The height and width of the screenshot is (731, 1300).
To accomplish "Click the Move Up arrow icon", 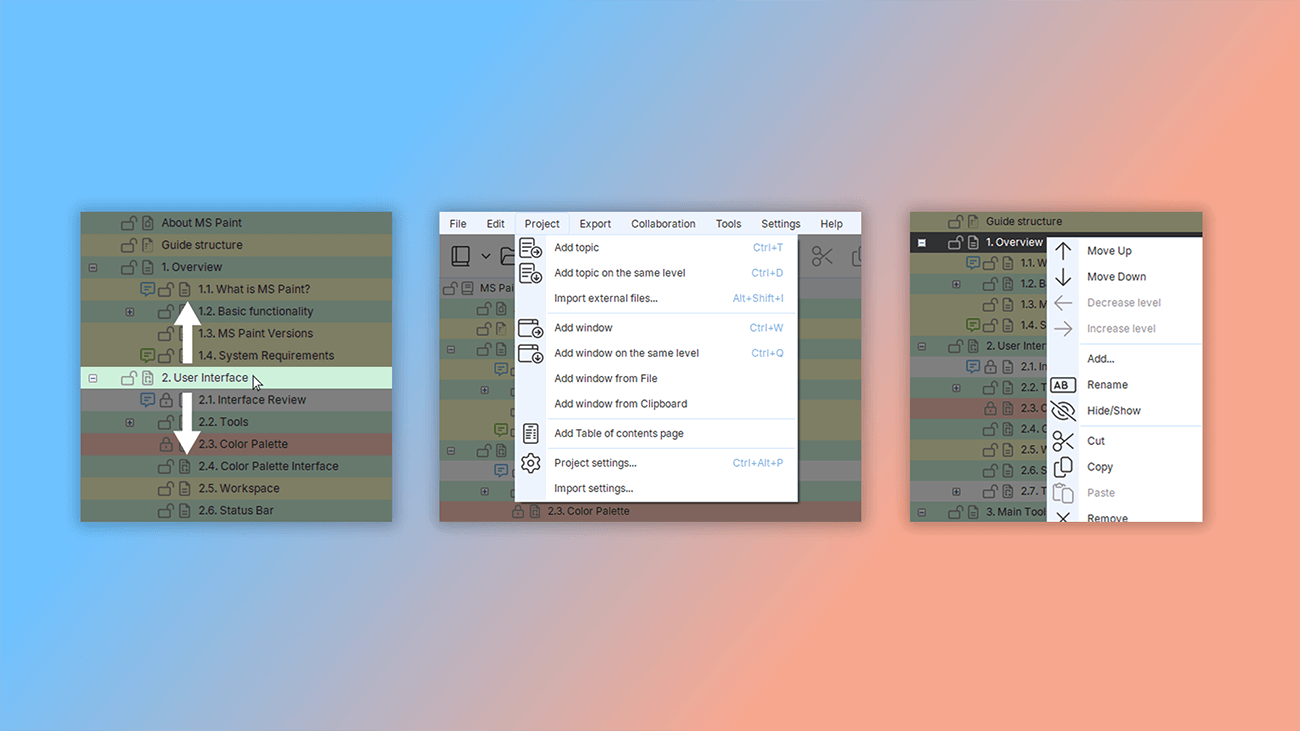I will [x=1063, y=251].
